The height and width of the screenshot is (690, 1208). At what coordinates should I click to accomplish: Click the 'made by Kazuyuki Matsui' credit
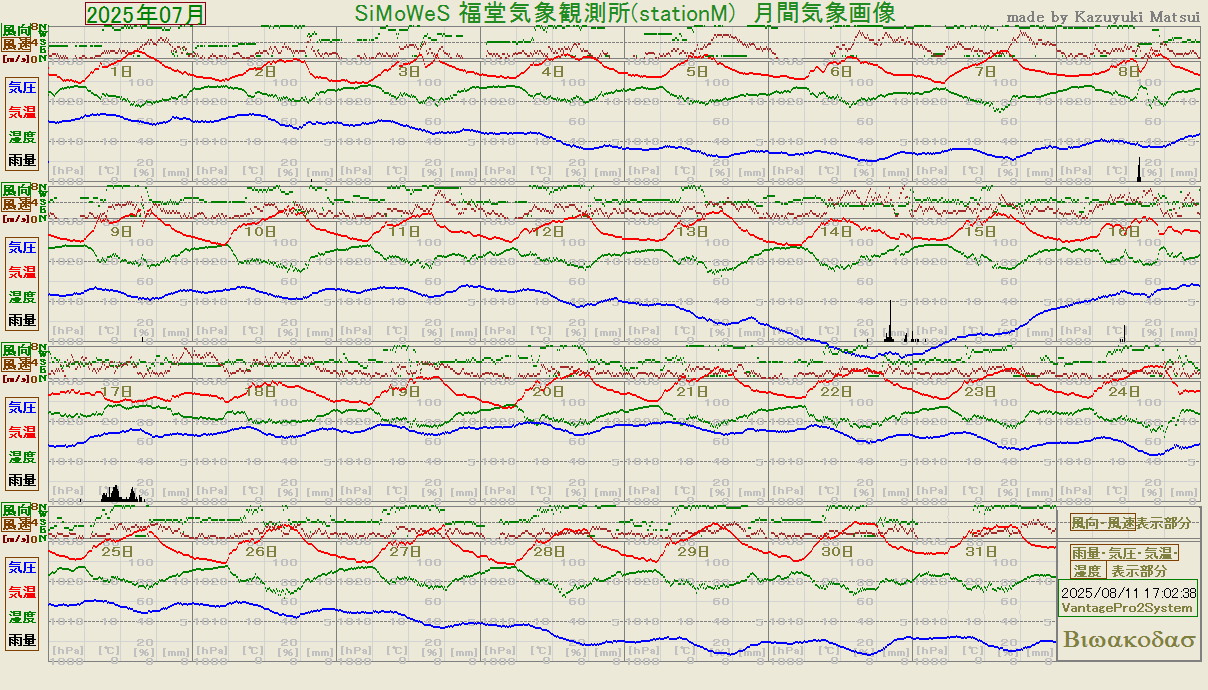click(1102, 16)
